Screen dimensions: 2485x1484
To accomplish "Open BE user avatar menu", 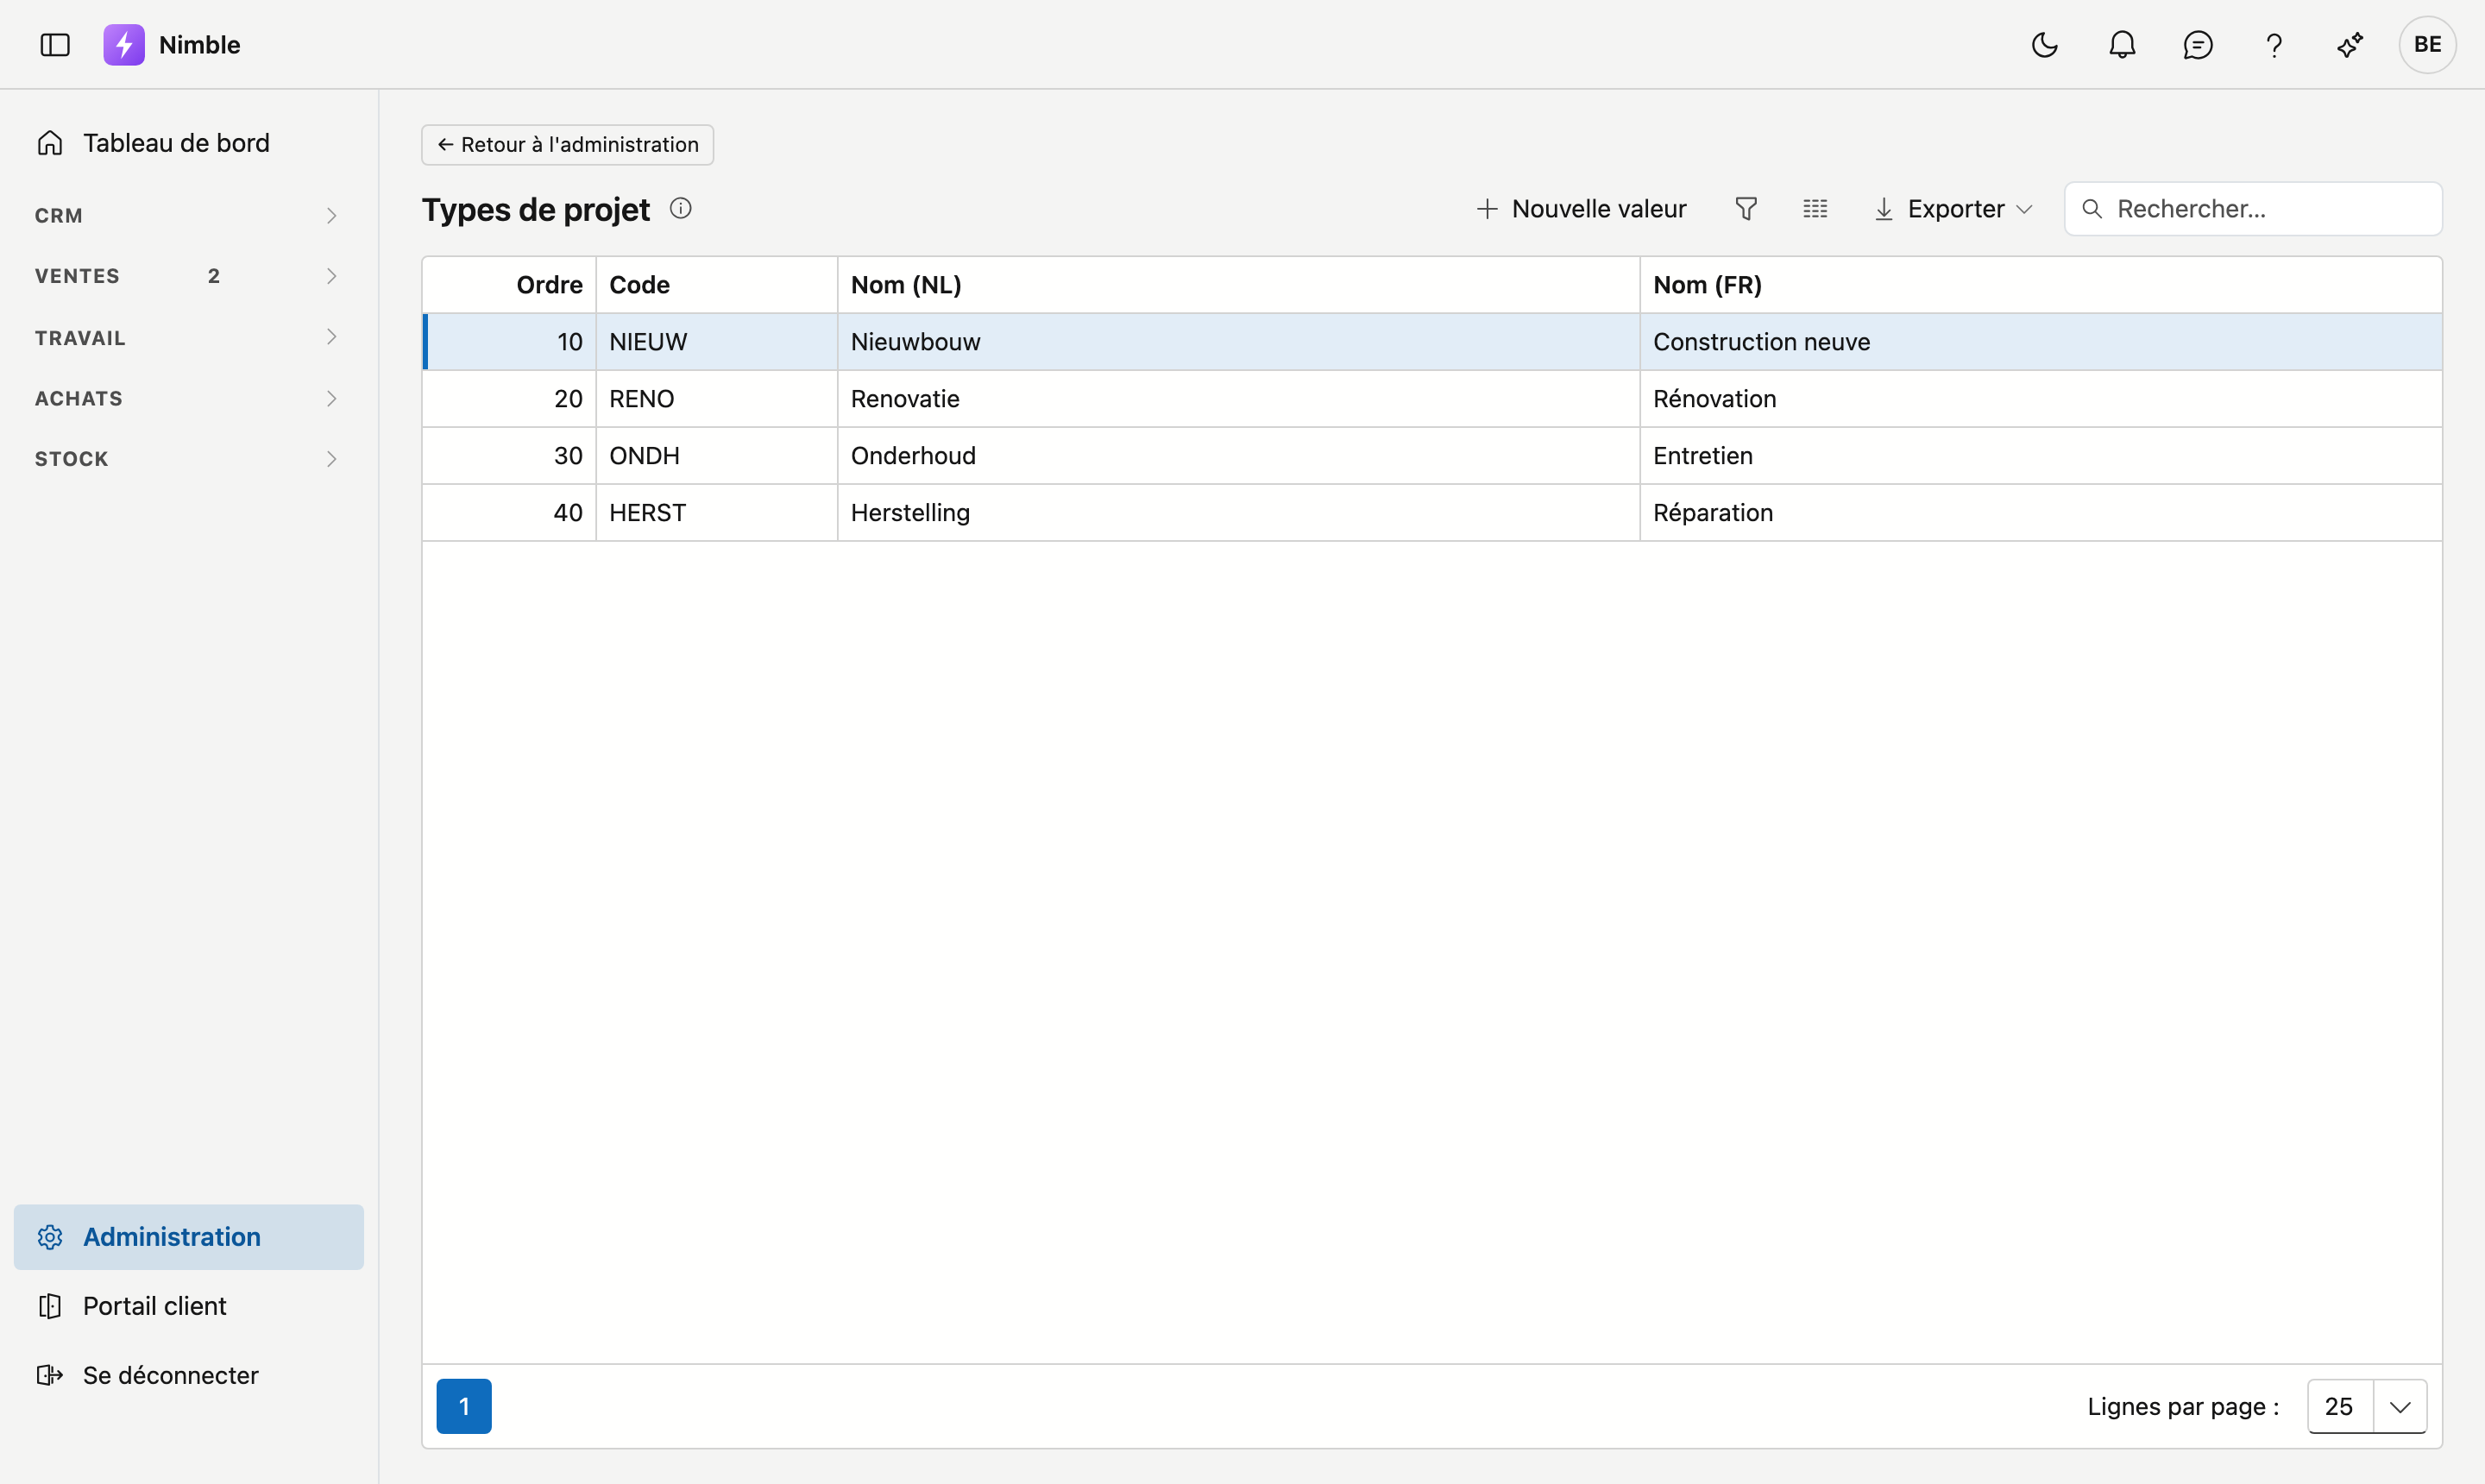I will point(2427,45).
